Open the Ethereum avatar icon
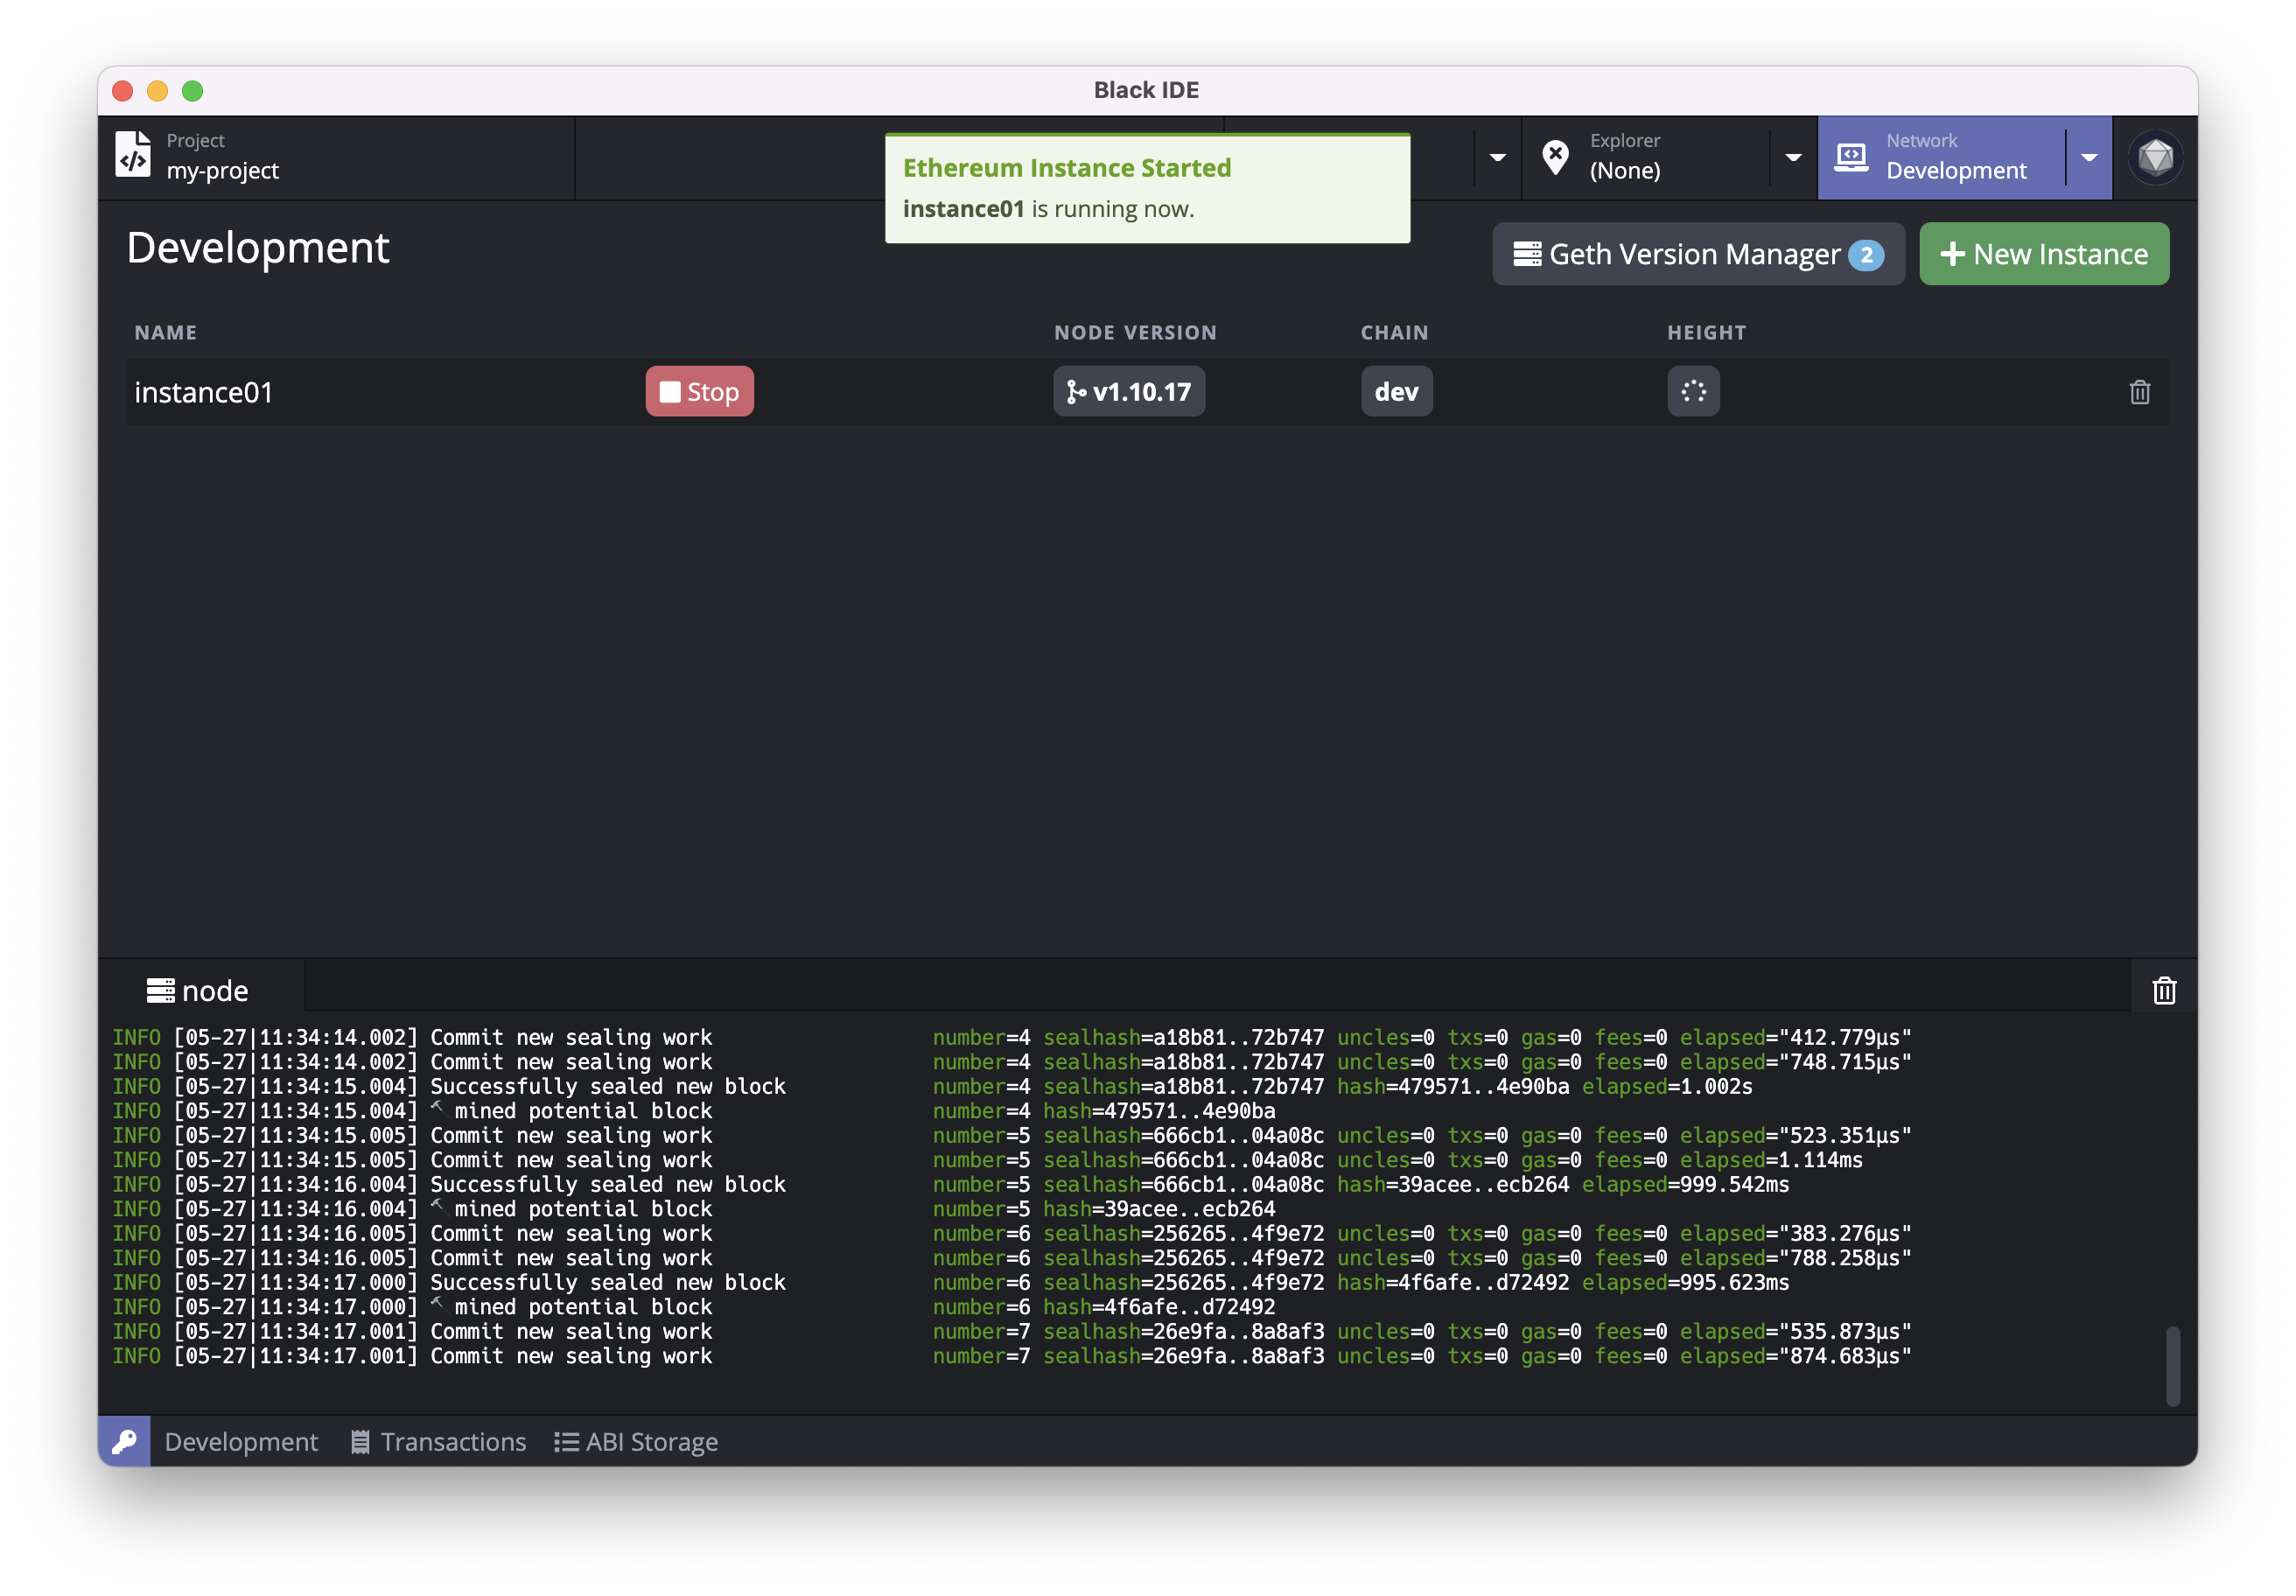This screenshot has height=1596, width=2296. tap(2155, 157)
